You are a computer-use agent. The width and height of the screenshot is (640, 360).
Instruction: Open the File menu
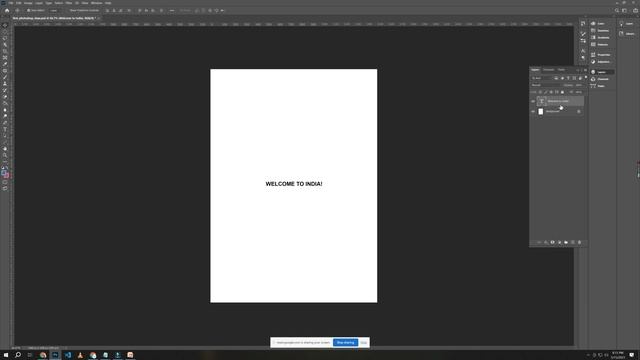tap(10, 3)
